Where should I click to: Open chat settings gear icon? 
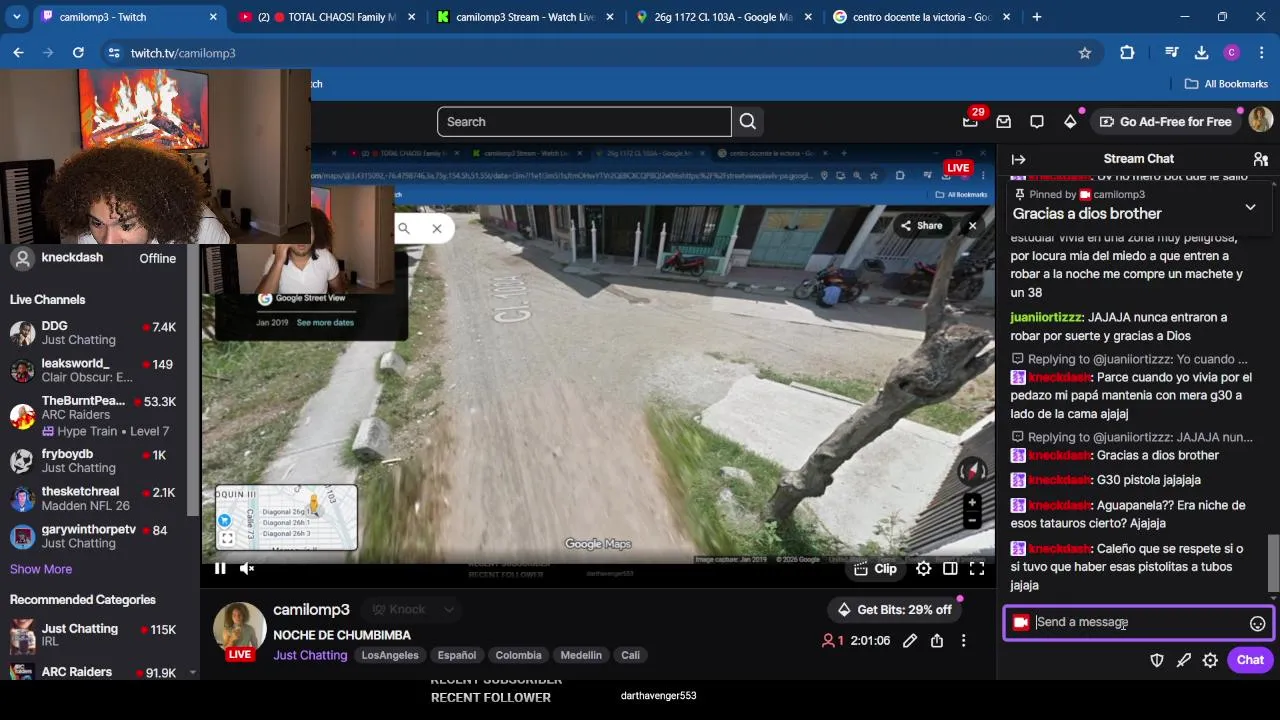(x=1210, y=660)
